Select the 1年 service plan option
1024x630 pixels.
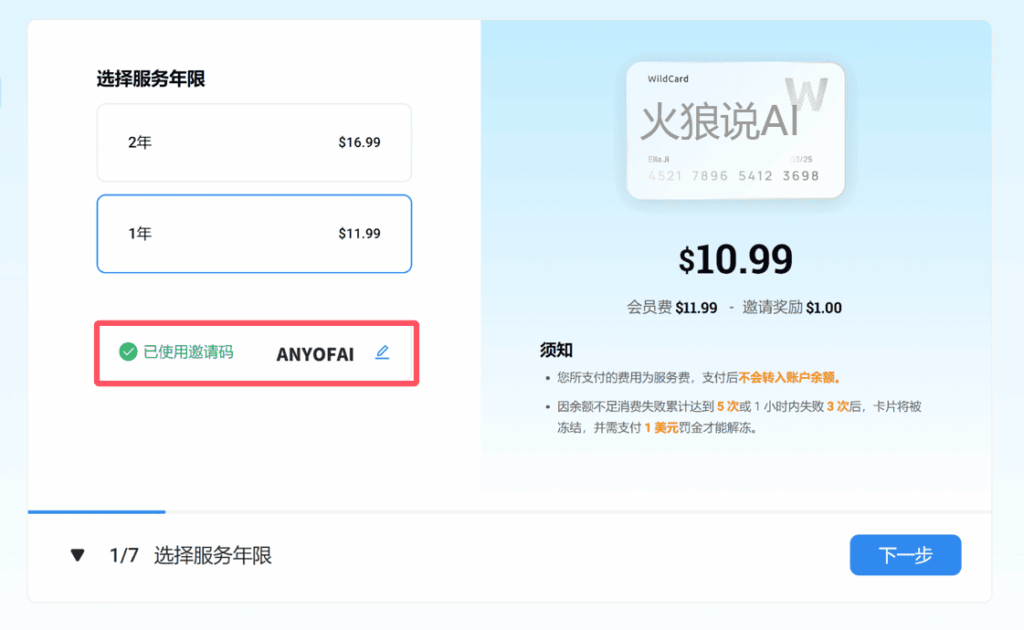[x=254, y=233]
